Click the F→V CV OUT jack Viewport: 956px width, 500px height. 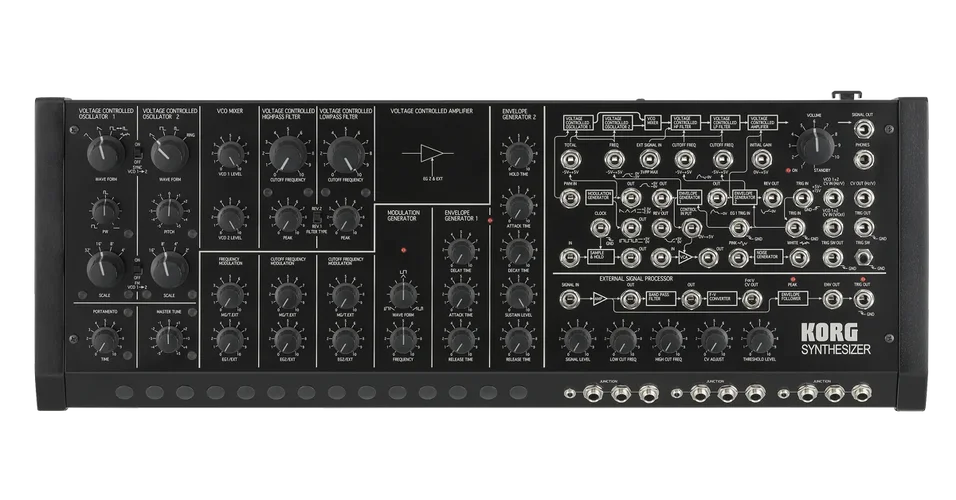(x=752, y=299)
